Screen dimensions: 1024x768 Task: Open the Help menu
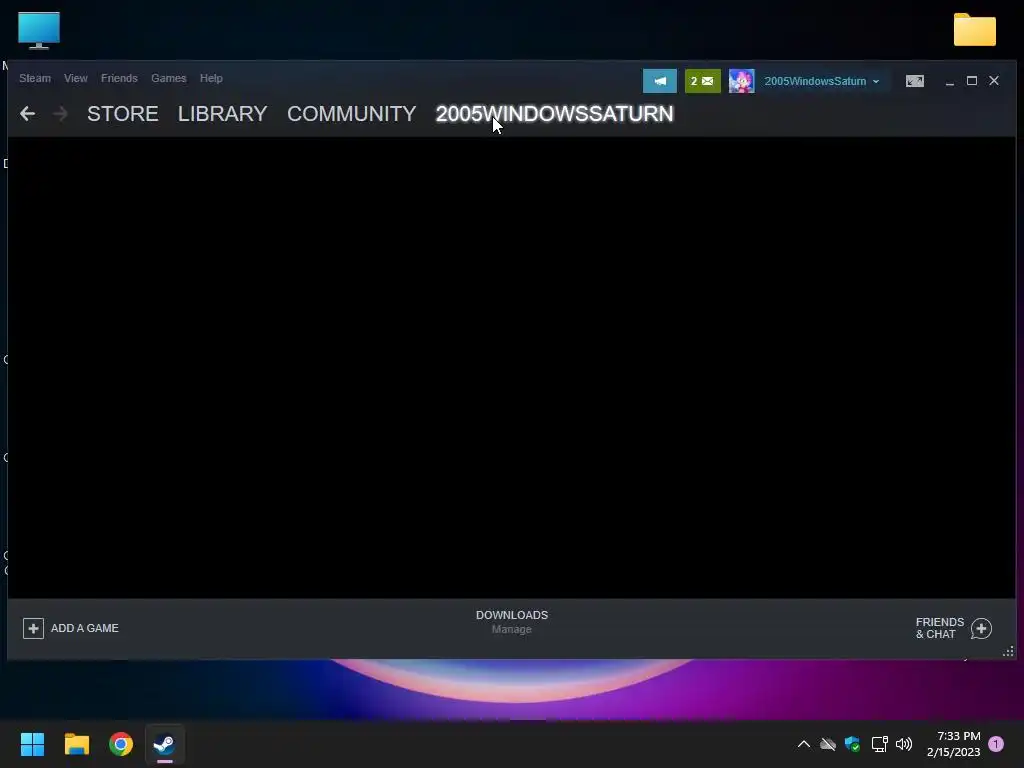tap(211, 78)
